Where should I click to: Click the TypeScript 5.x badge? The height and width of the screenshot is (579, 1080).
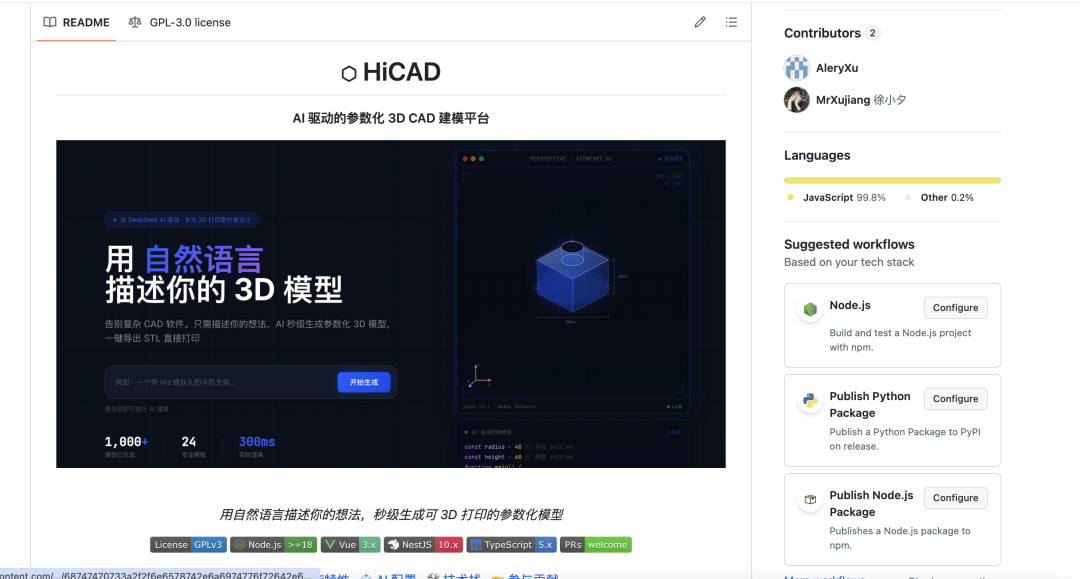511,545
